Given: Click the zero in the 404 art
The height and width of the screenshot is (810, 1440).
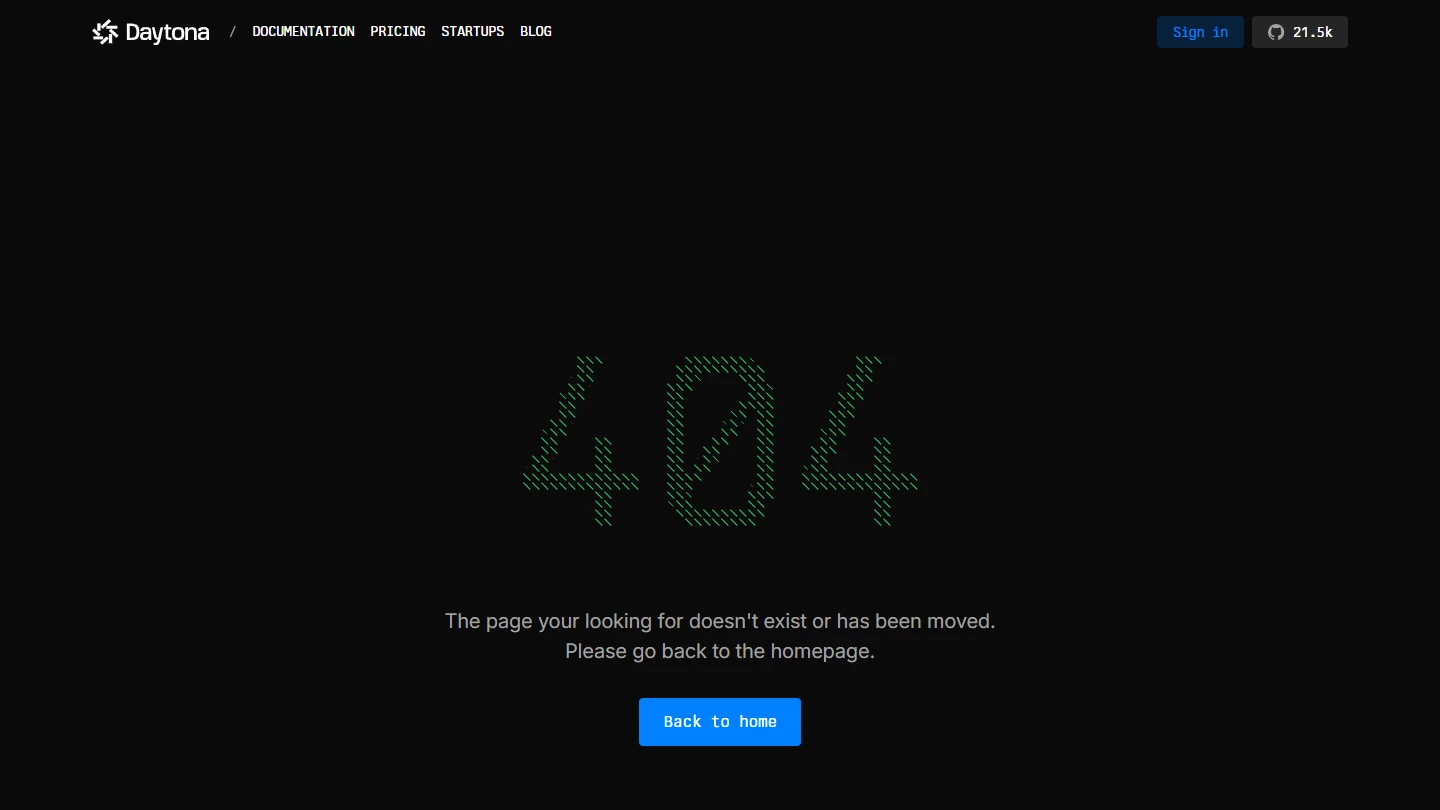Looking at the screenshot, I should point(720,440).
